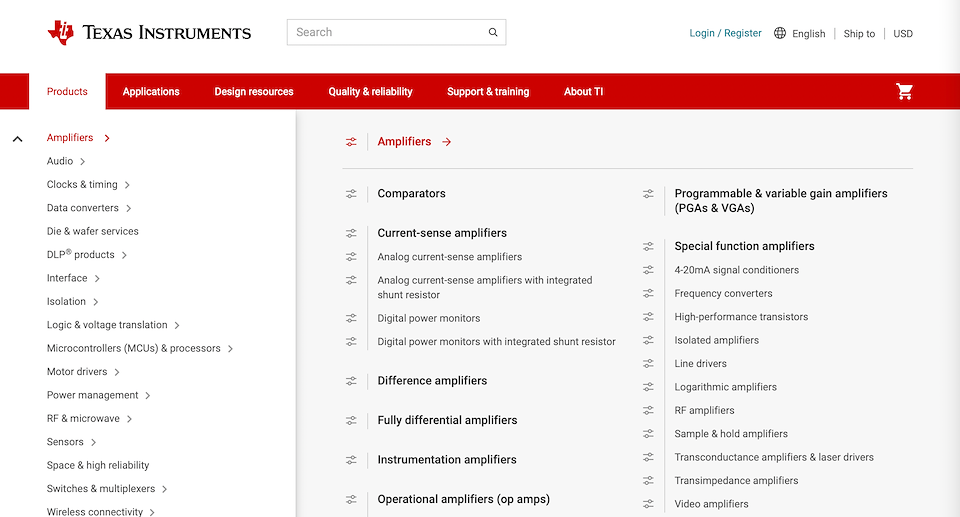Screen dimensions: 960x517
Task: Open the shopping cart
Action: (905, 92)
